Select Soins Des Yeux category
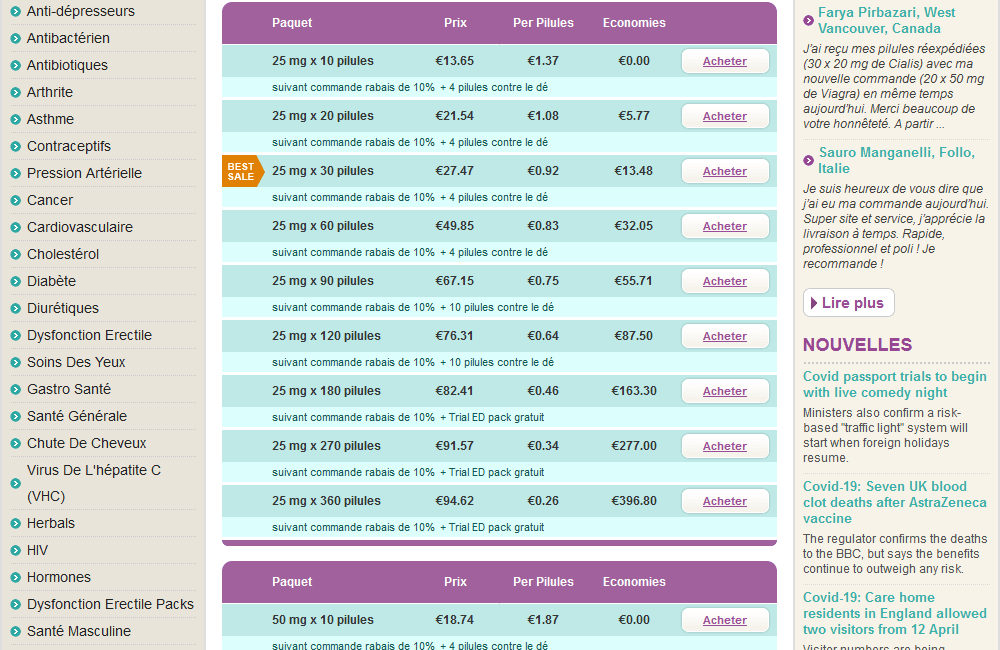This screenshot has height=650, width=1000. tap(76, 362)
